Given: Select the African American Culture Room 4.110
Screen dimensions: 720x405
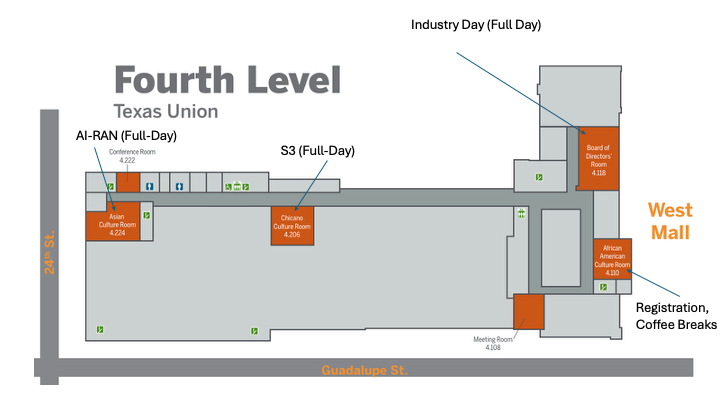Looking at the screenshot, I should coord(613,259).
